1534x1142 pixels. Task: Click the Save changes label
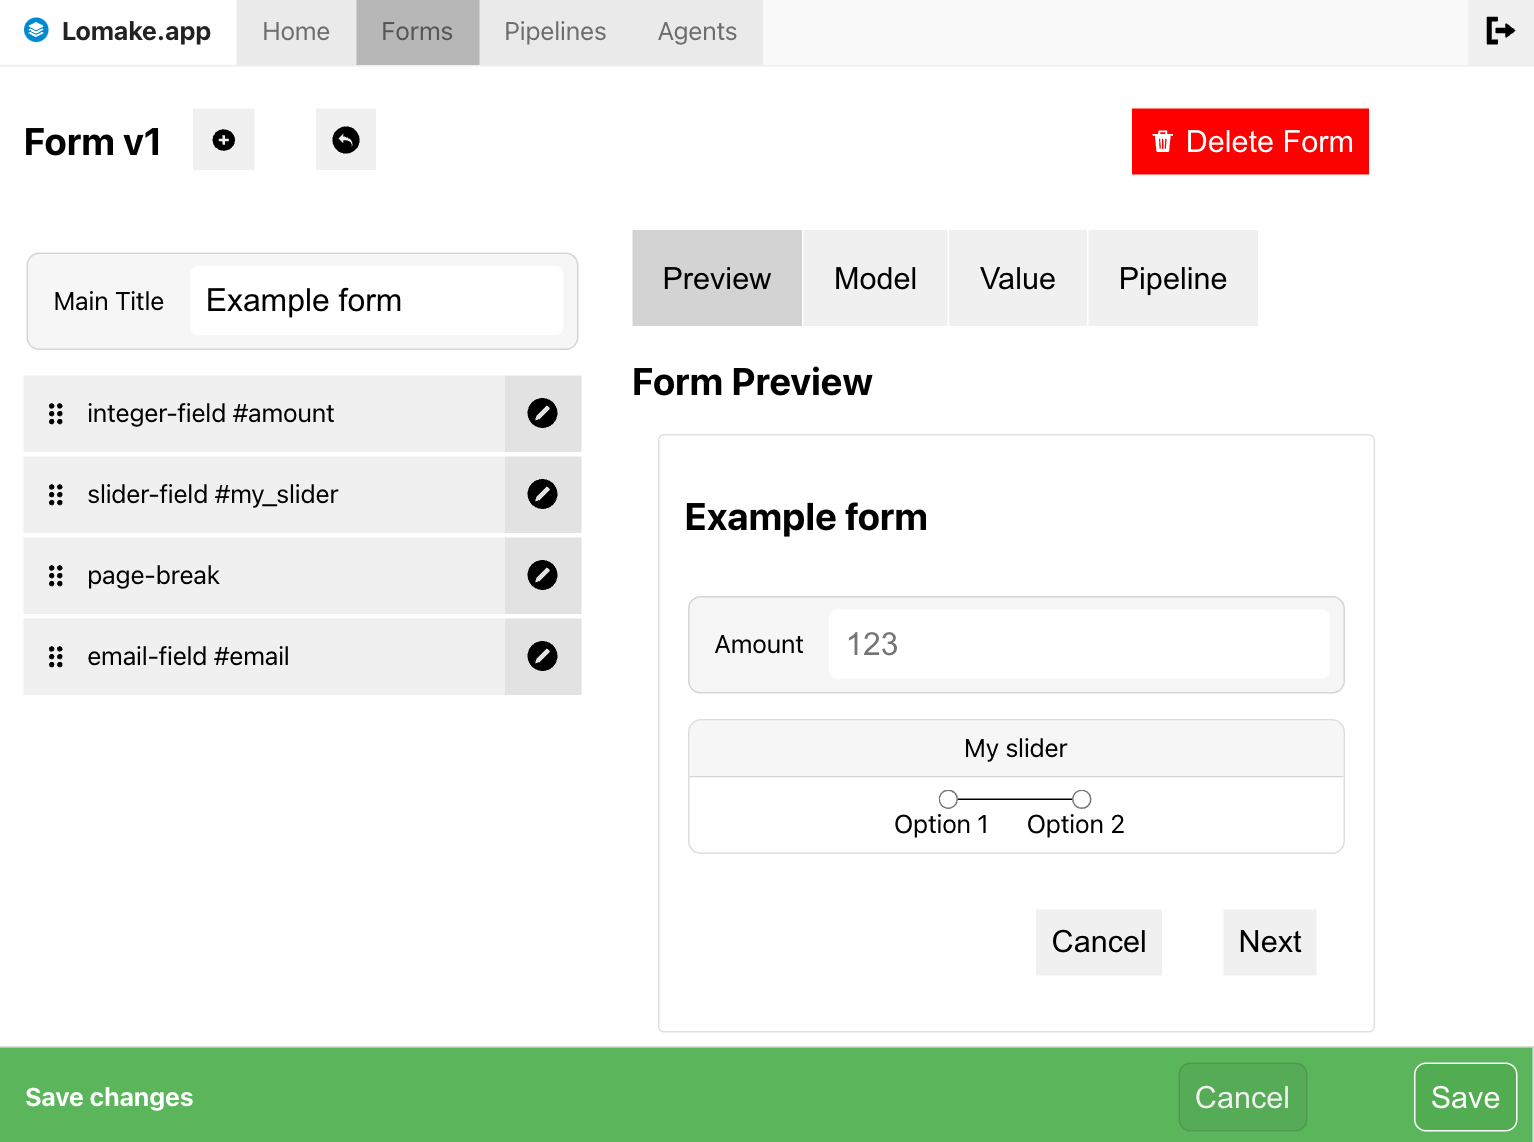point(109,1097)
